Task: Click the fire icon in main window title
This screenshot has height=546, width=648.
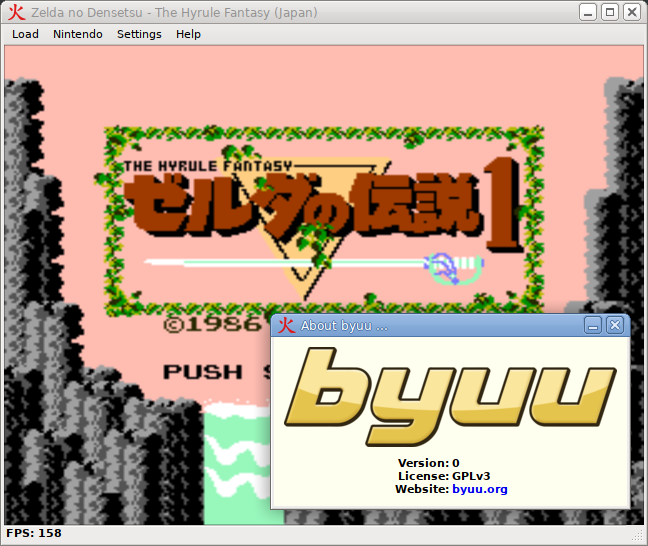Action: [17, 12]
